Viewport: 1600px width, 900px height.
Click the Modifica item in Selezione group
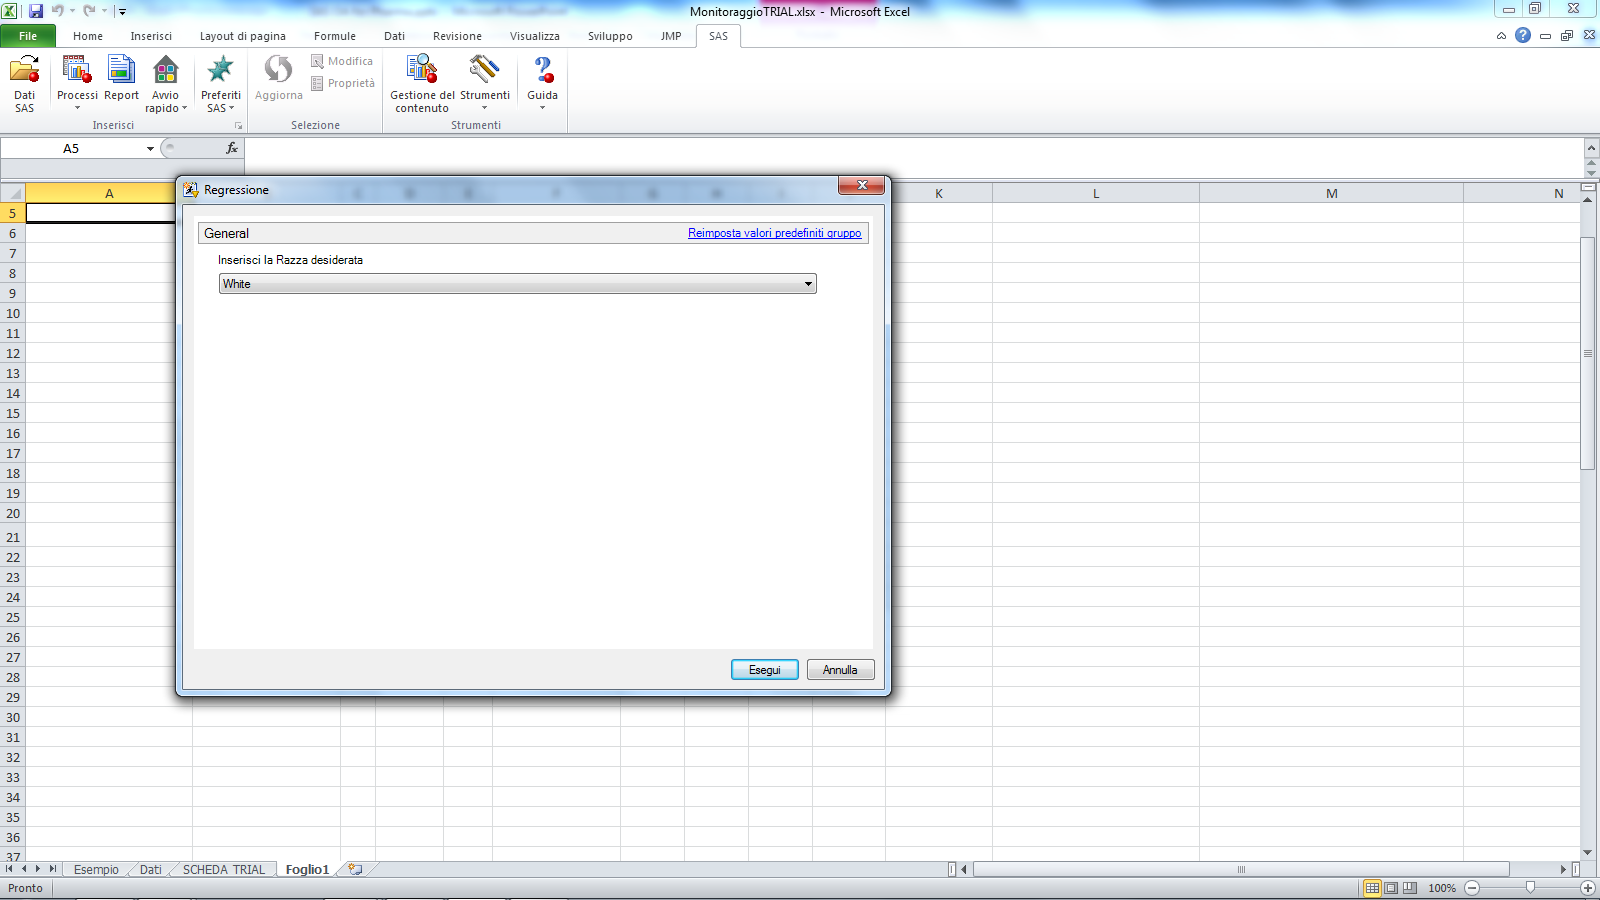[342, 61]
